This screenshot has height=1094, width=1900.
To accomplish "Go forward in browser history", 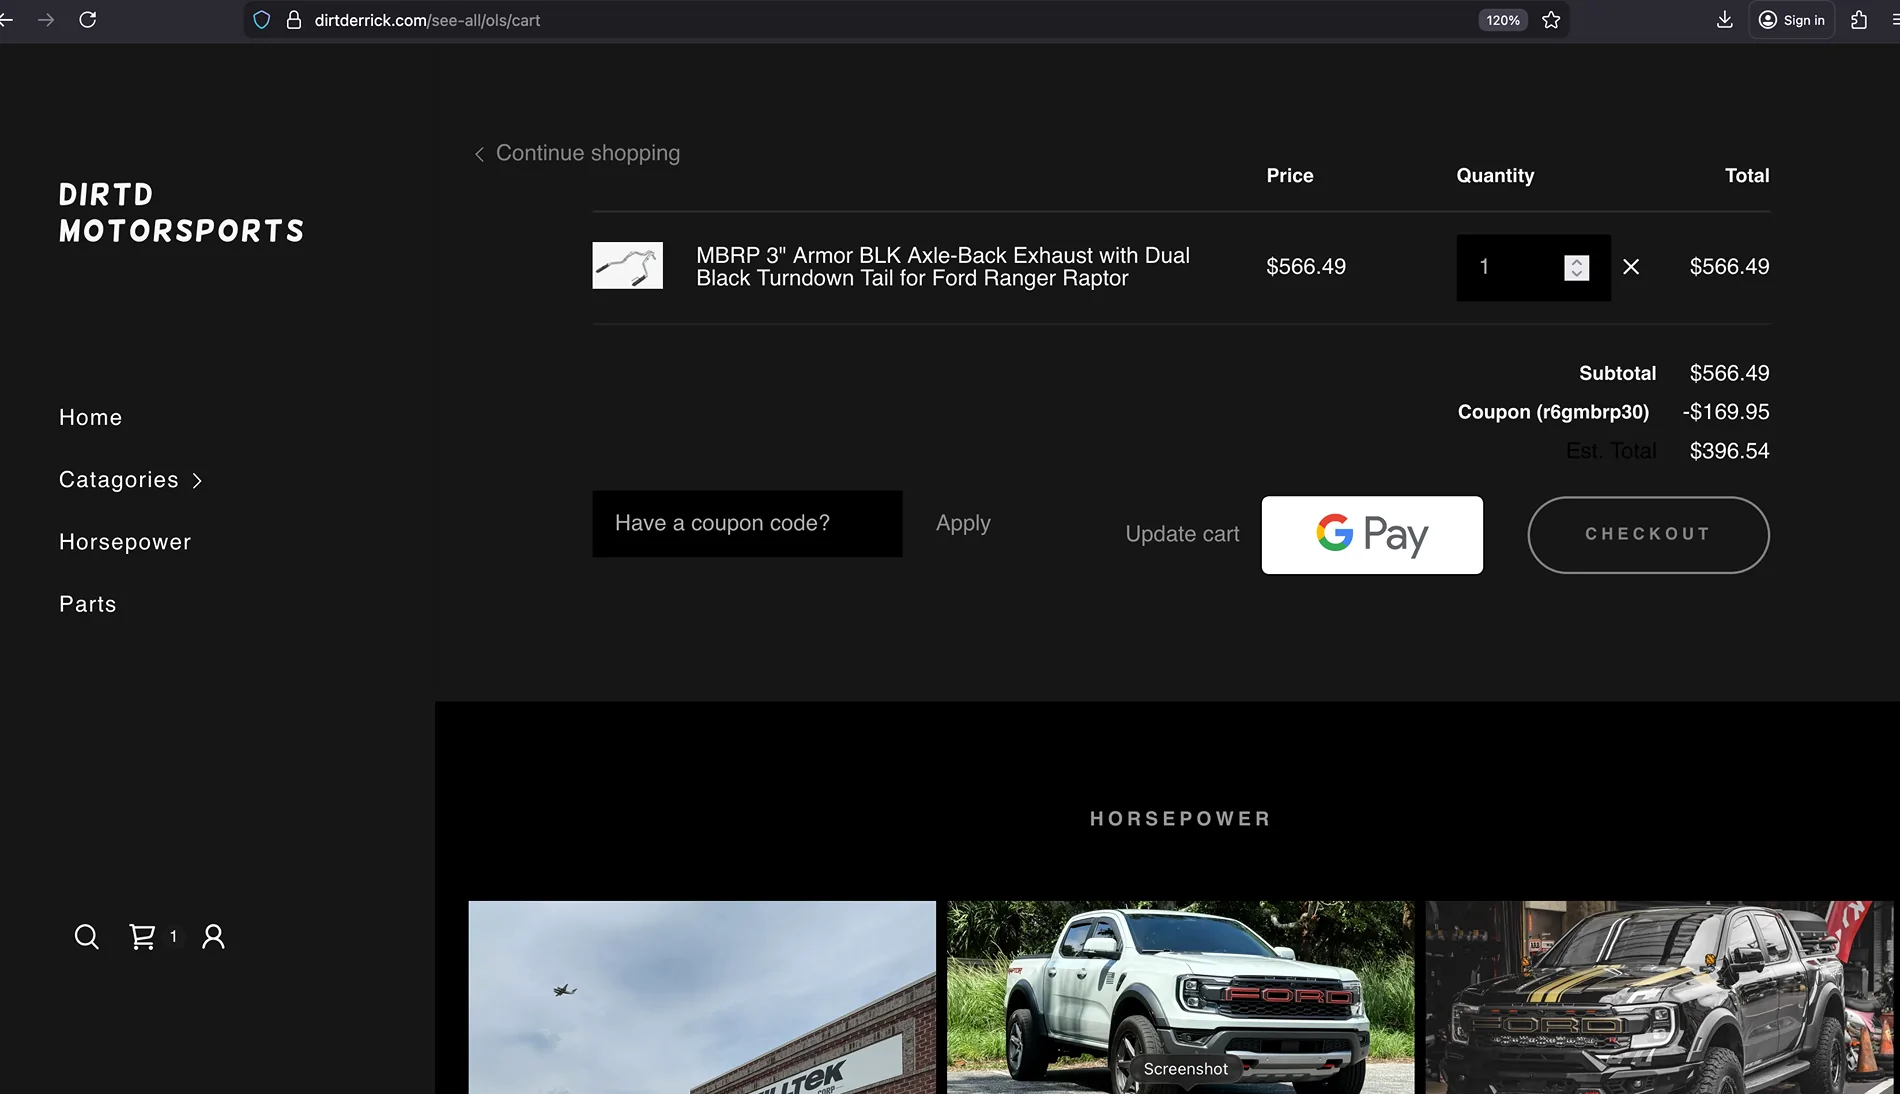I will [46, 20].
